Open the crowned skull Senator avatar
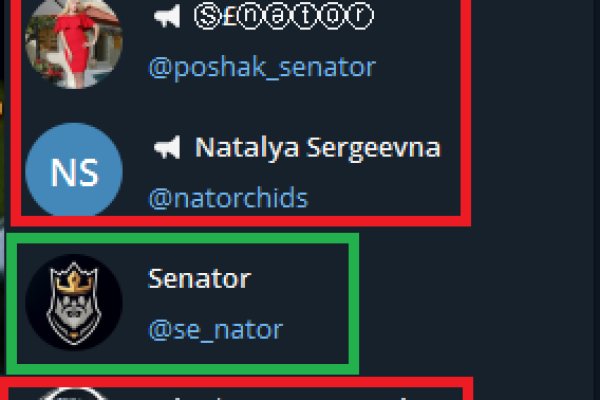Viewport: 600px width, 400px height. pos(73,302)
